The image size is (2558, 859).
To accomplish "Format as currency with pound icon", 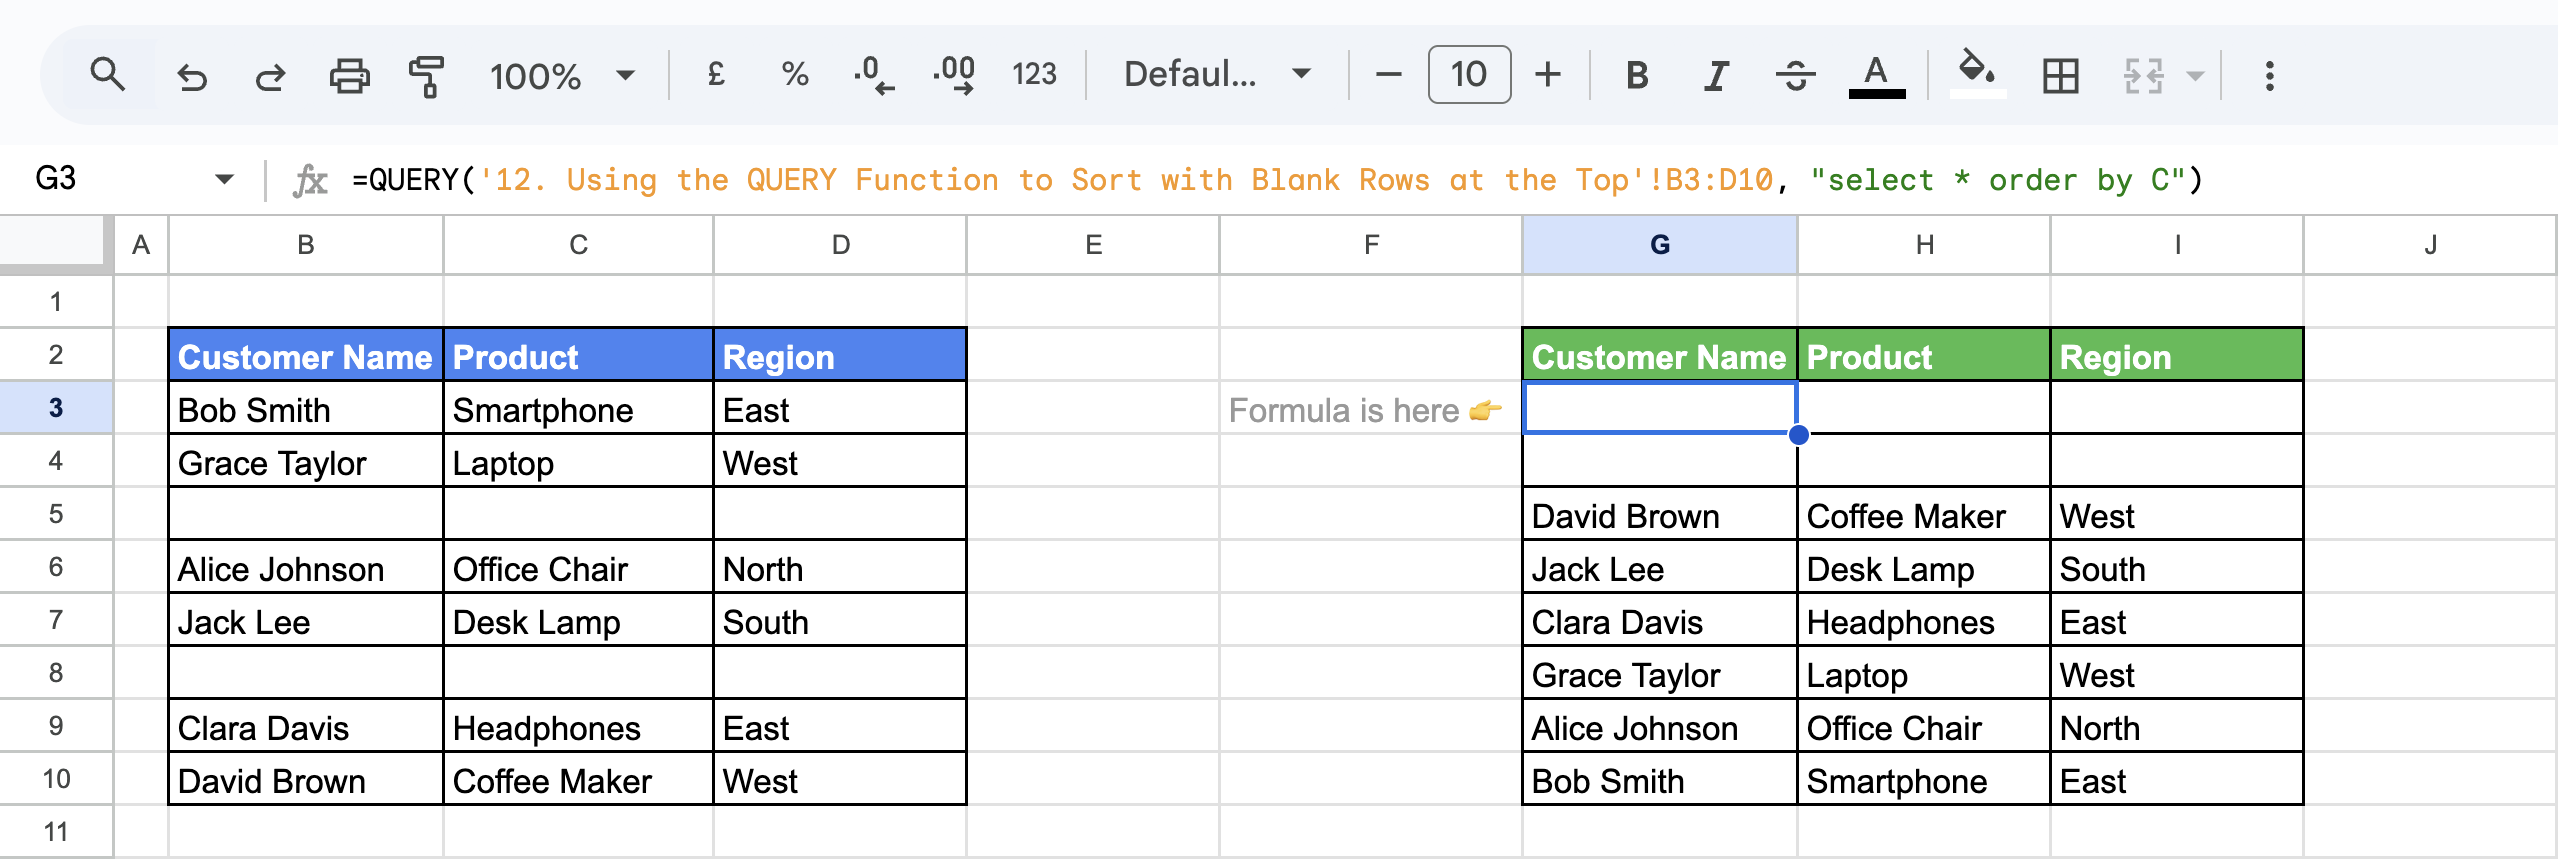I will coord(716,74).
